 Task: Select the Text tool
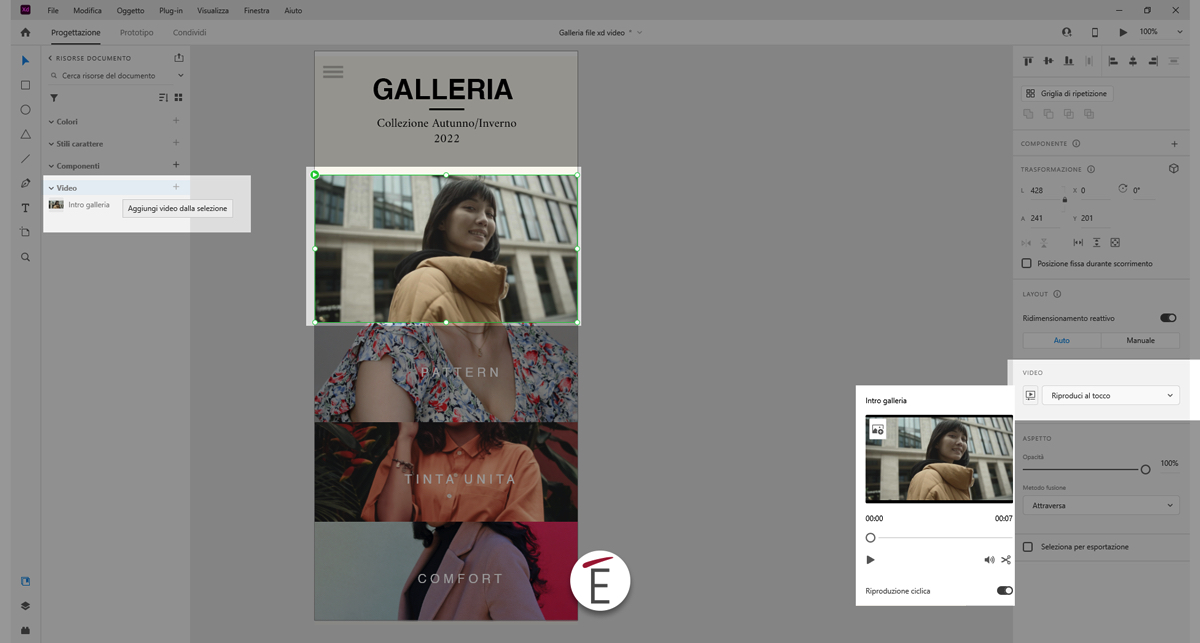tap(26, 208)
